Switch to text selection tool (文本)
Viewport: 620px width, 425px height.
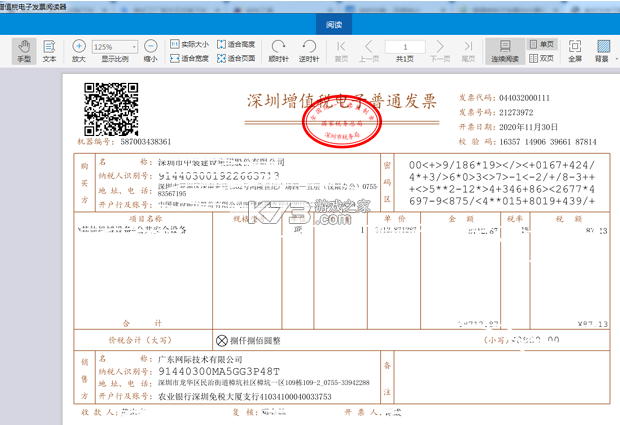[x=49, y=51]
